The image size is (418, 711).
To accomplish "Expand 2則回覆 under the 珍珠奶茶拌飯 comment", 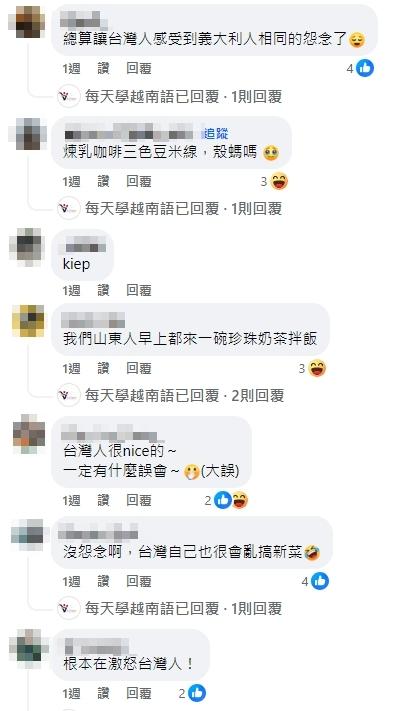I will 258,395.
